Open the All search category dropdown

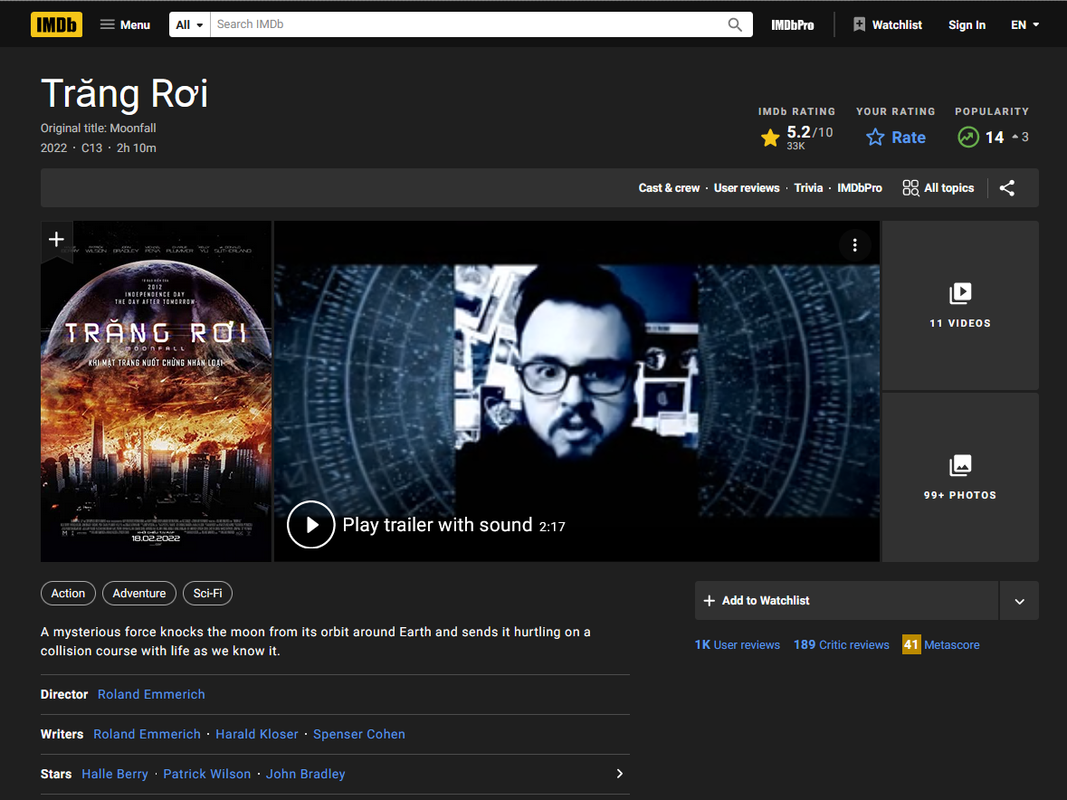pos(190,25)
